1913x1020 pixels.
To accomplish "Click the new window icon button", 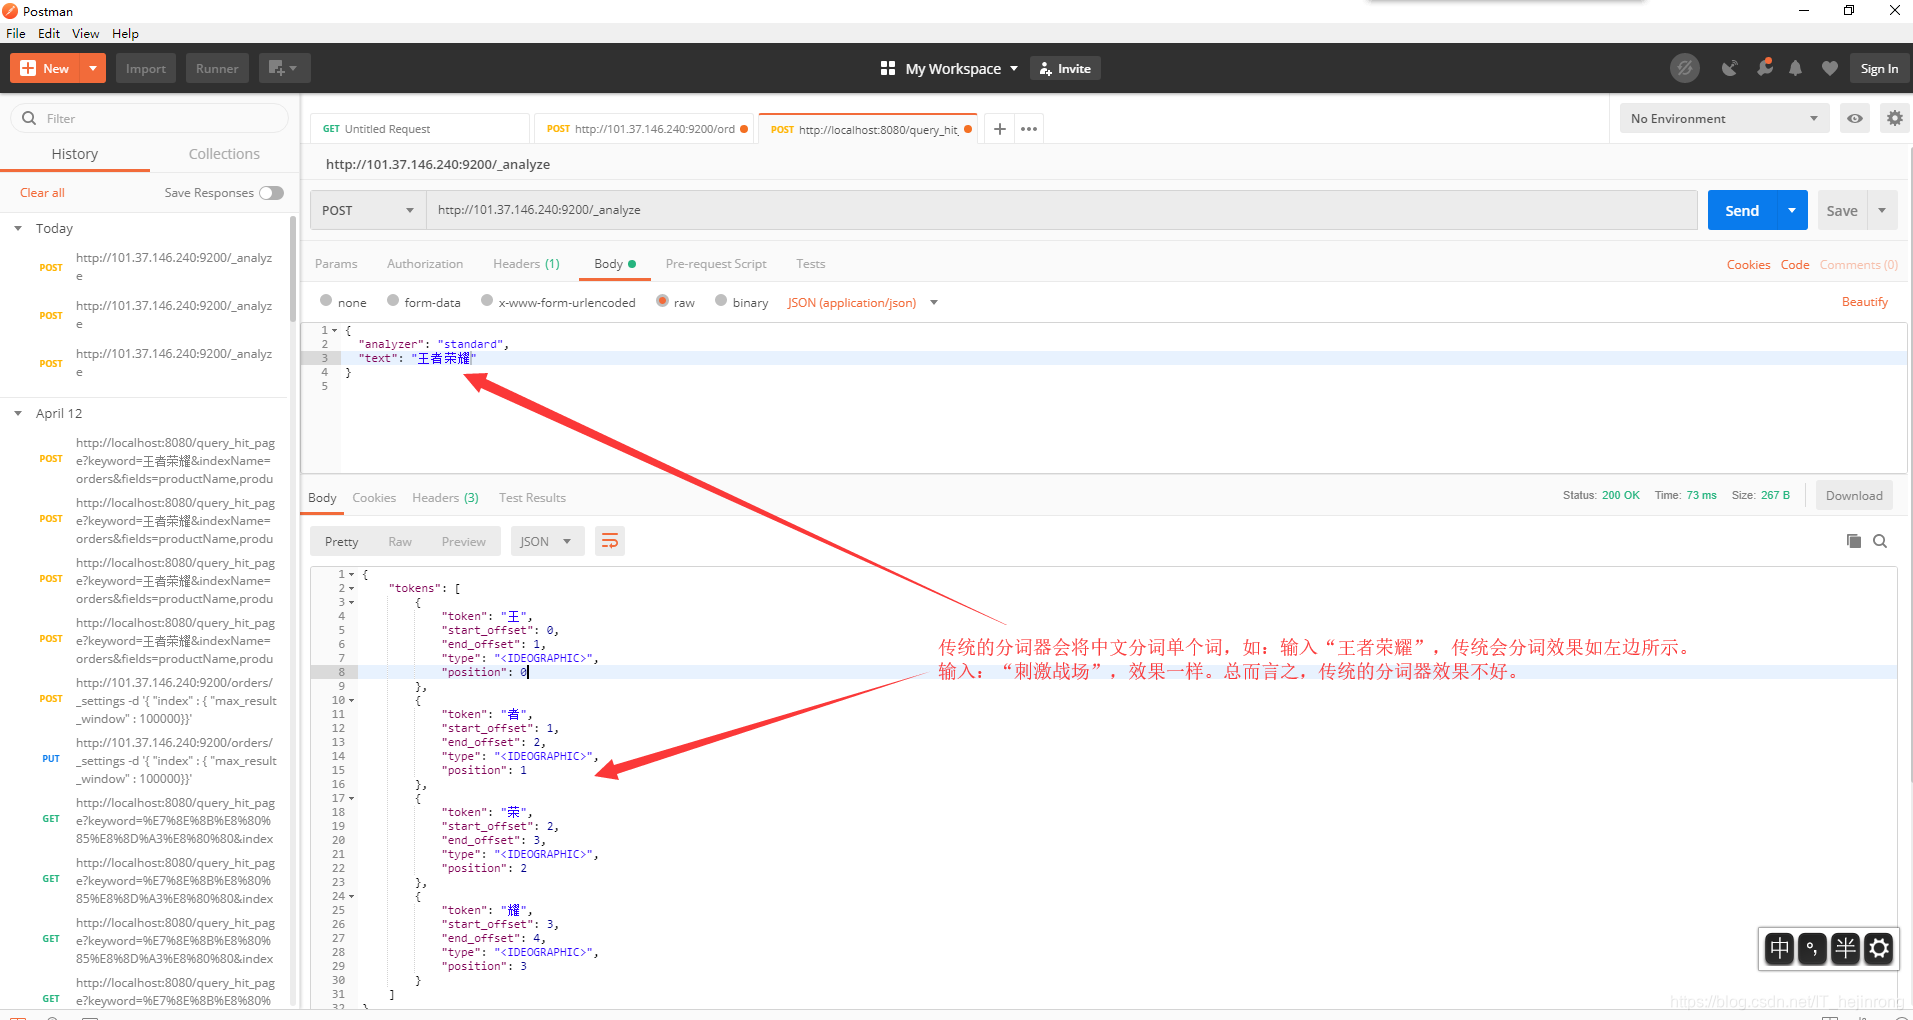I will point(284,68).
